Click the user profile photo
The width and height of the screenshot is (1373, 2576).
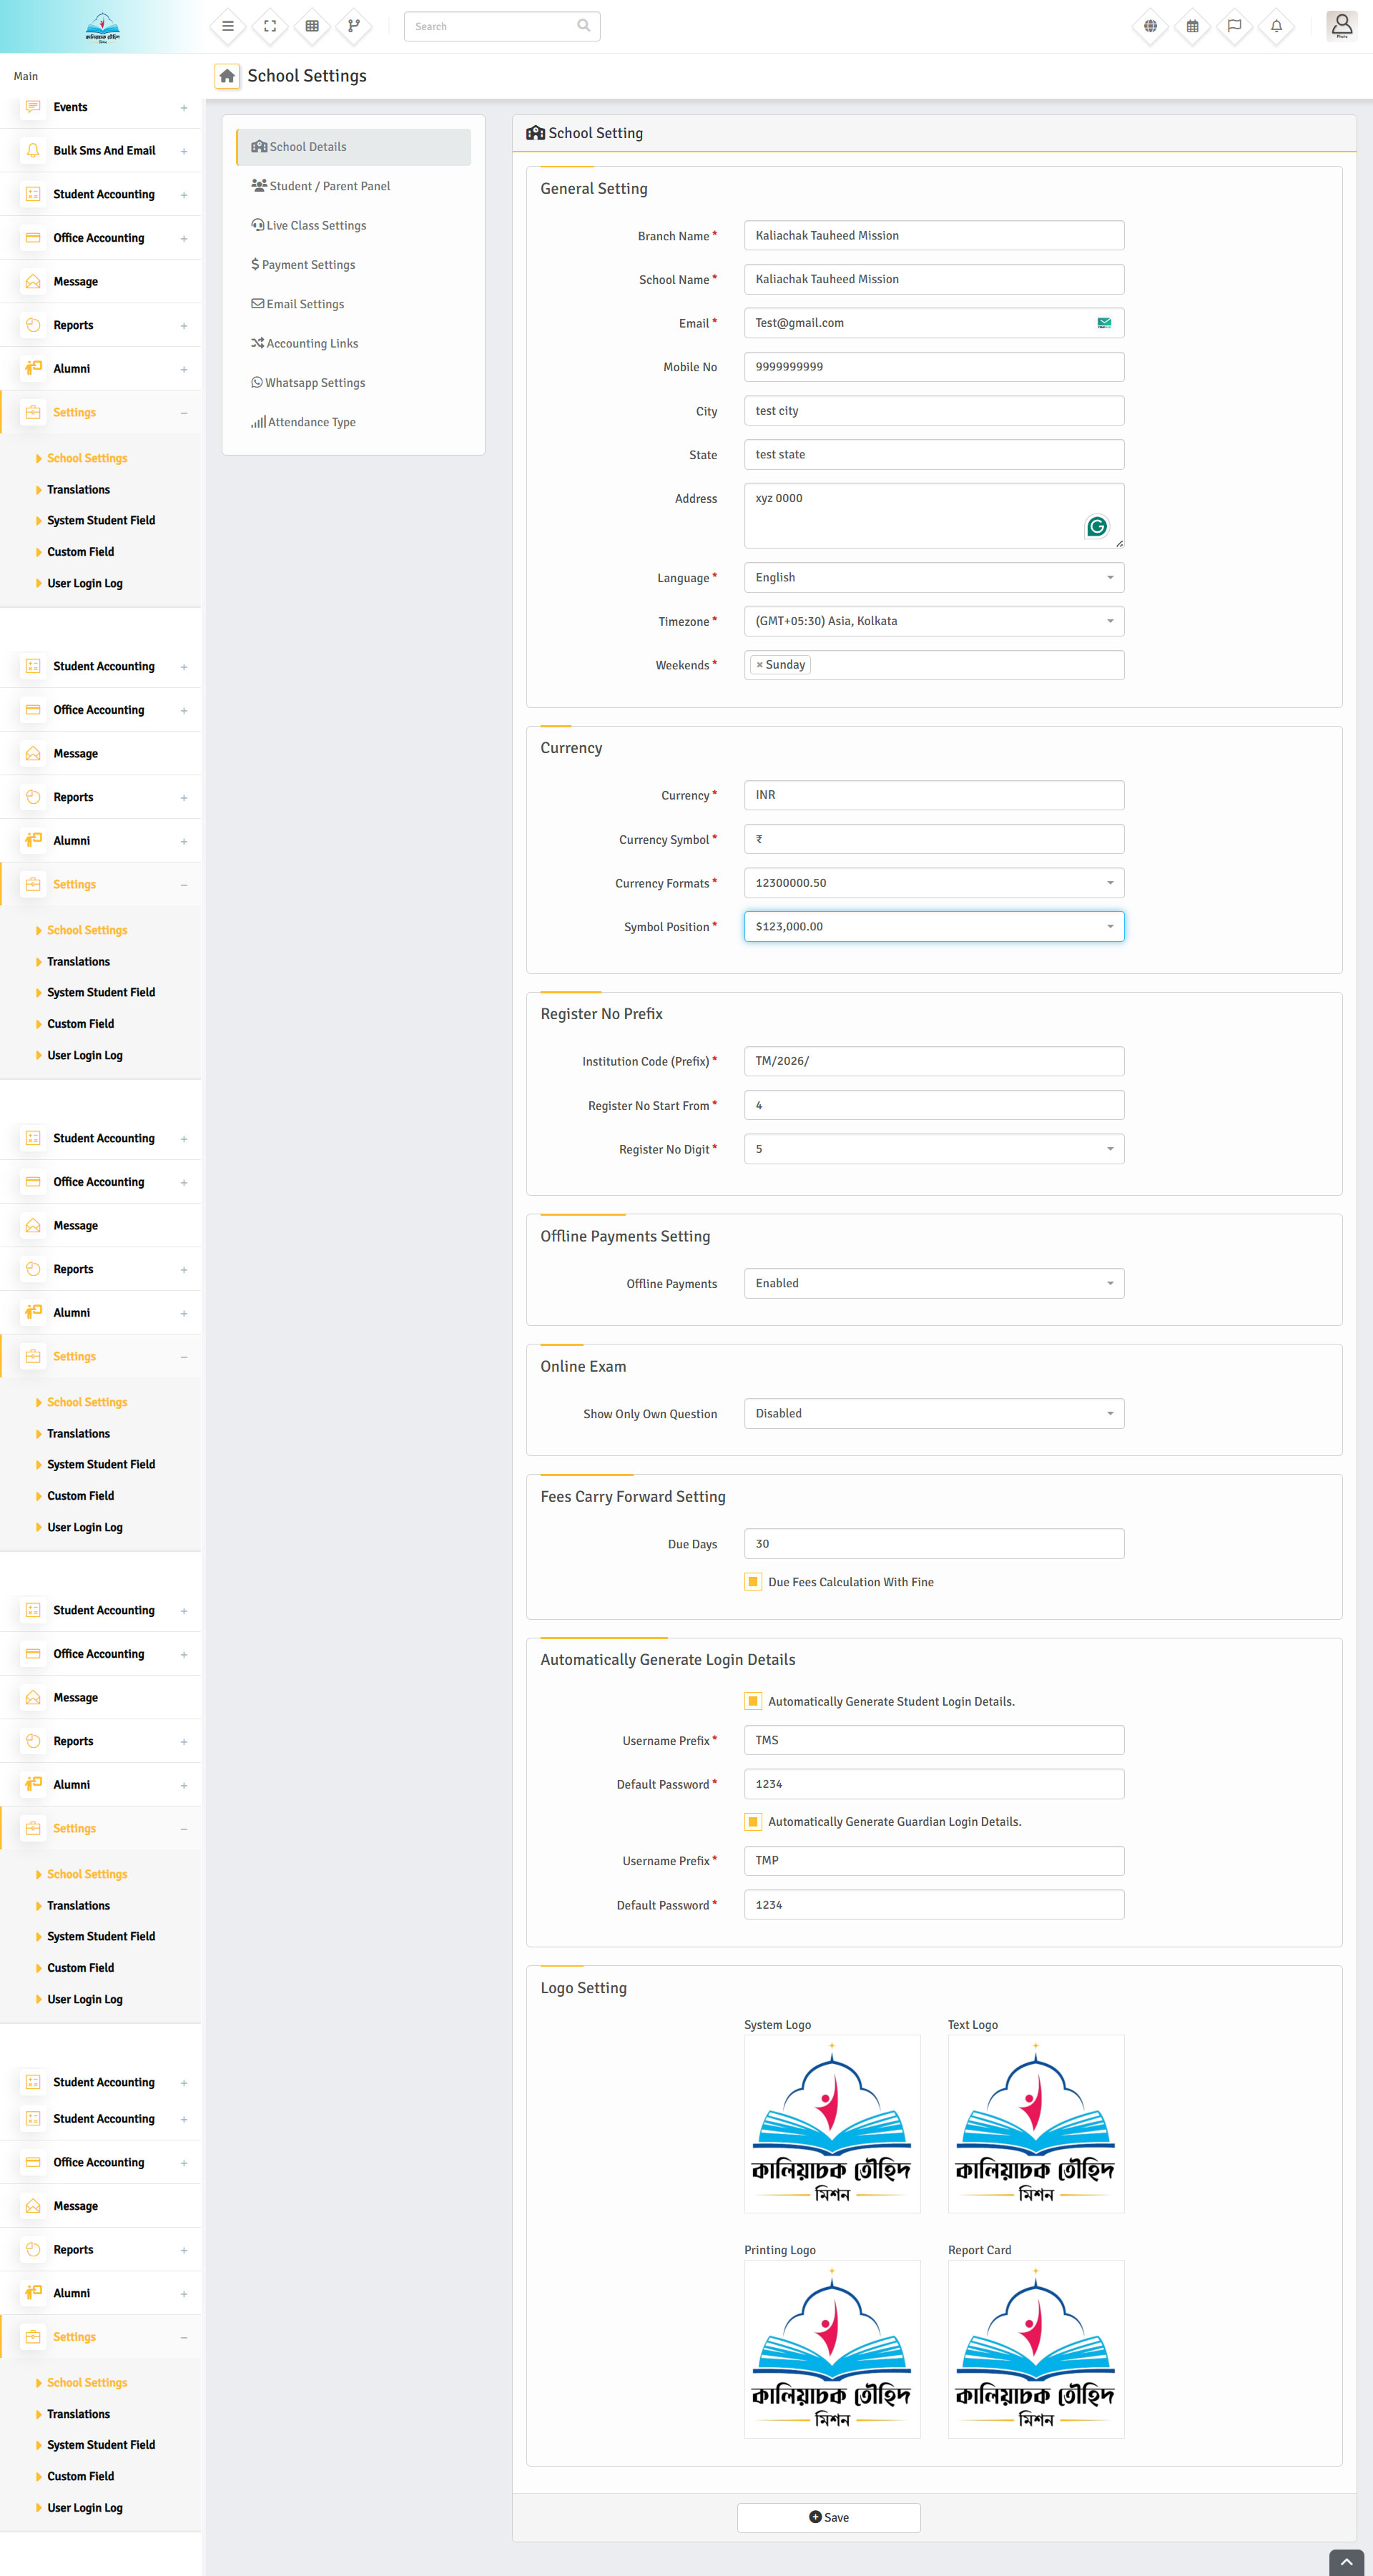pyautogui.click(x=1342, y=26)
